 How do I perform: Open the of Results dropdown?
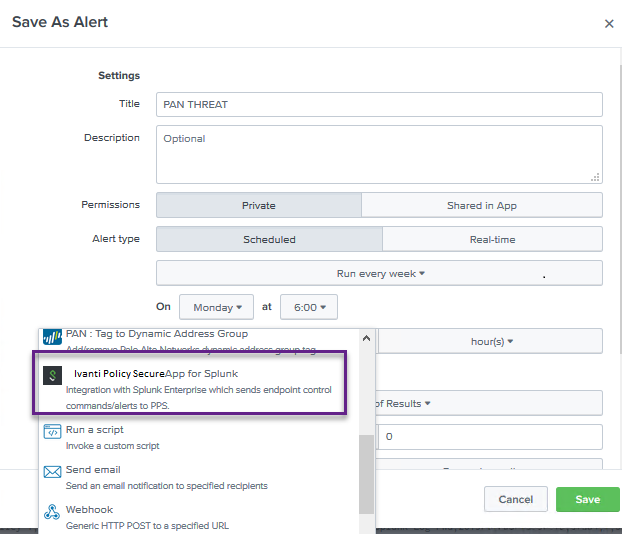click(489, 403)
